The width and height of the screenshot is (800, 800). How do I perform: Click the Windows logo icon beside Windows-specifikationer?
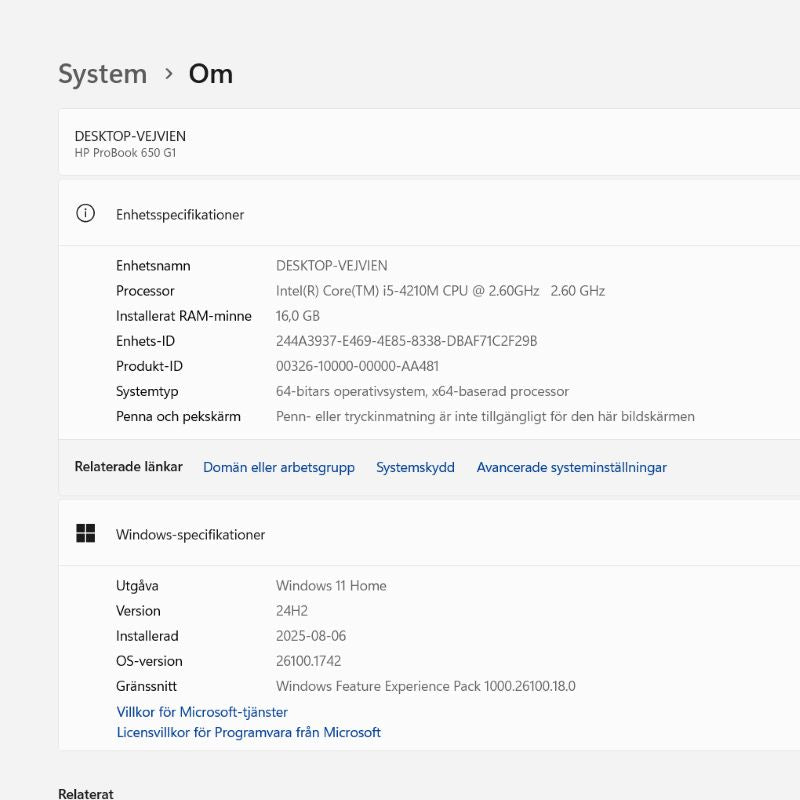(86, 534)
